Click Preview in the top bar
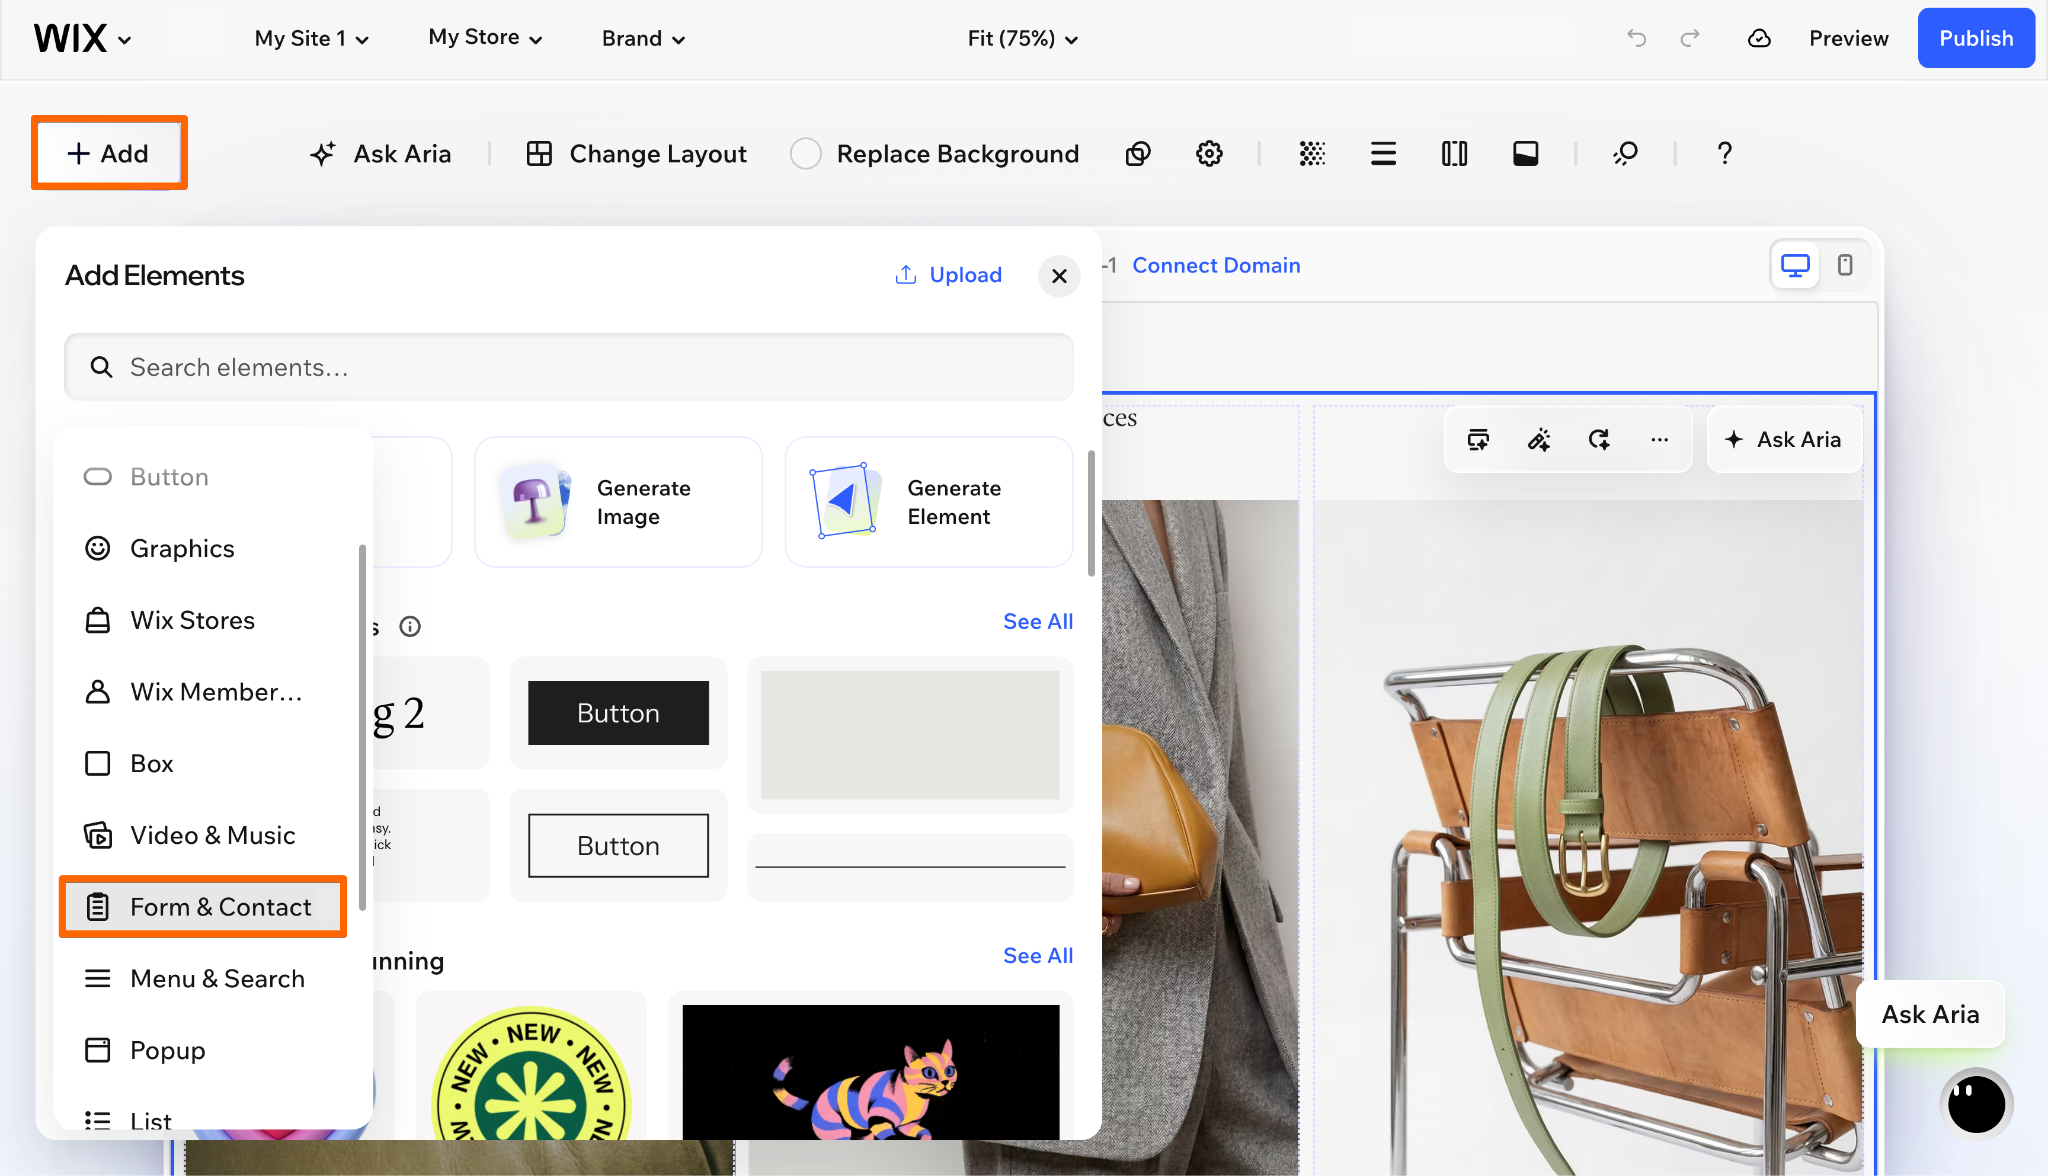This screenshot has height=1176, width=2048. 1848,38
